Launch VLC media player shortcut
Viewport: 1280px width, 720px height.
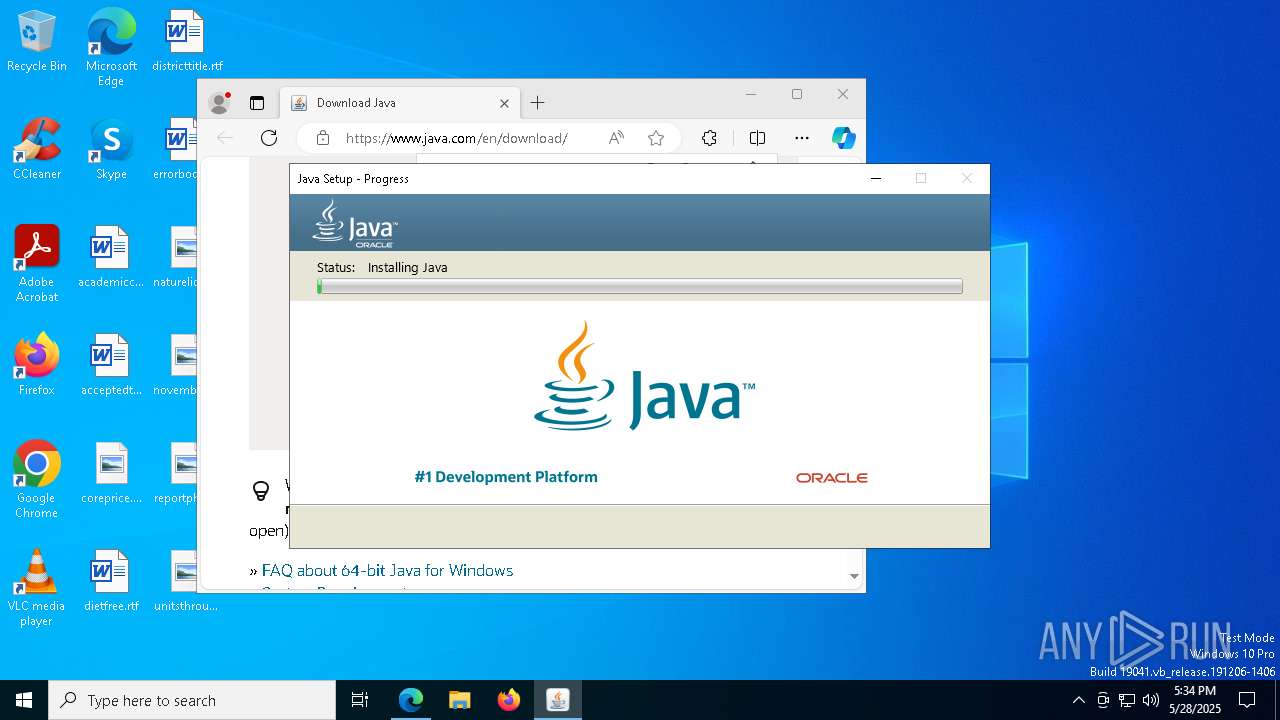(x=37, y=588)
